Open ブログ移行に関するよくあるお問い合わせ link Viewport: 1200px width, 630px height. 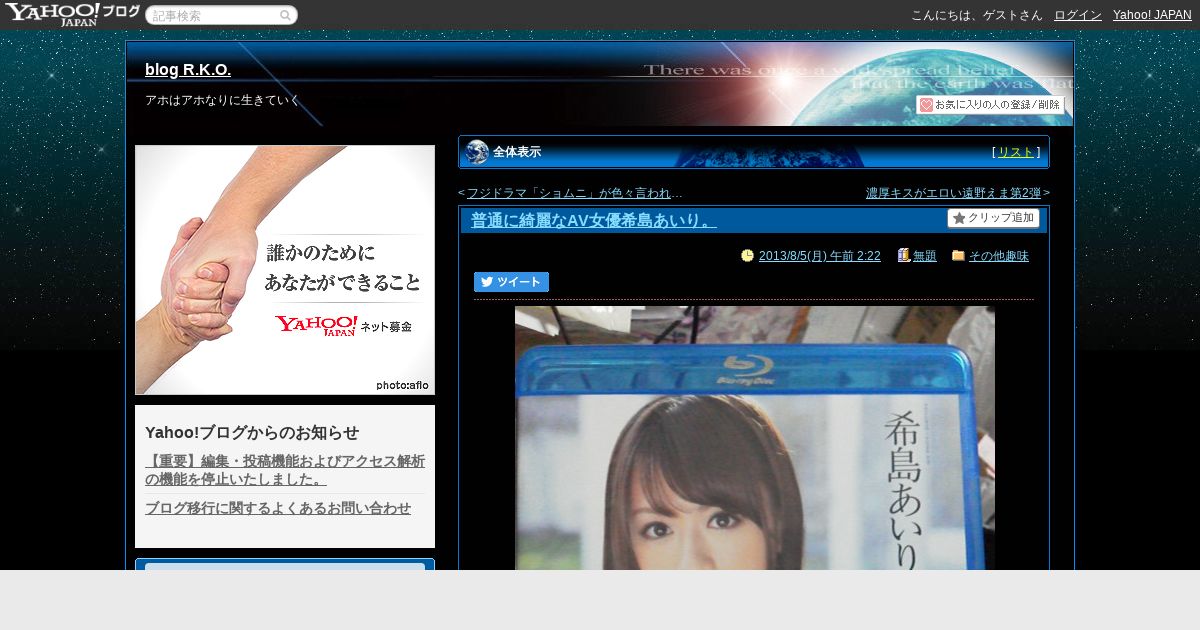(278, 508)
